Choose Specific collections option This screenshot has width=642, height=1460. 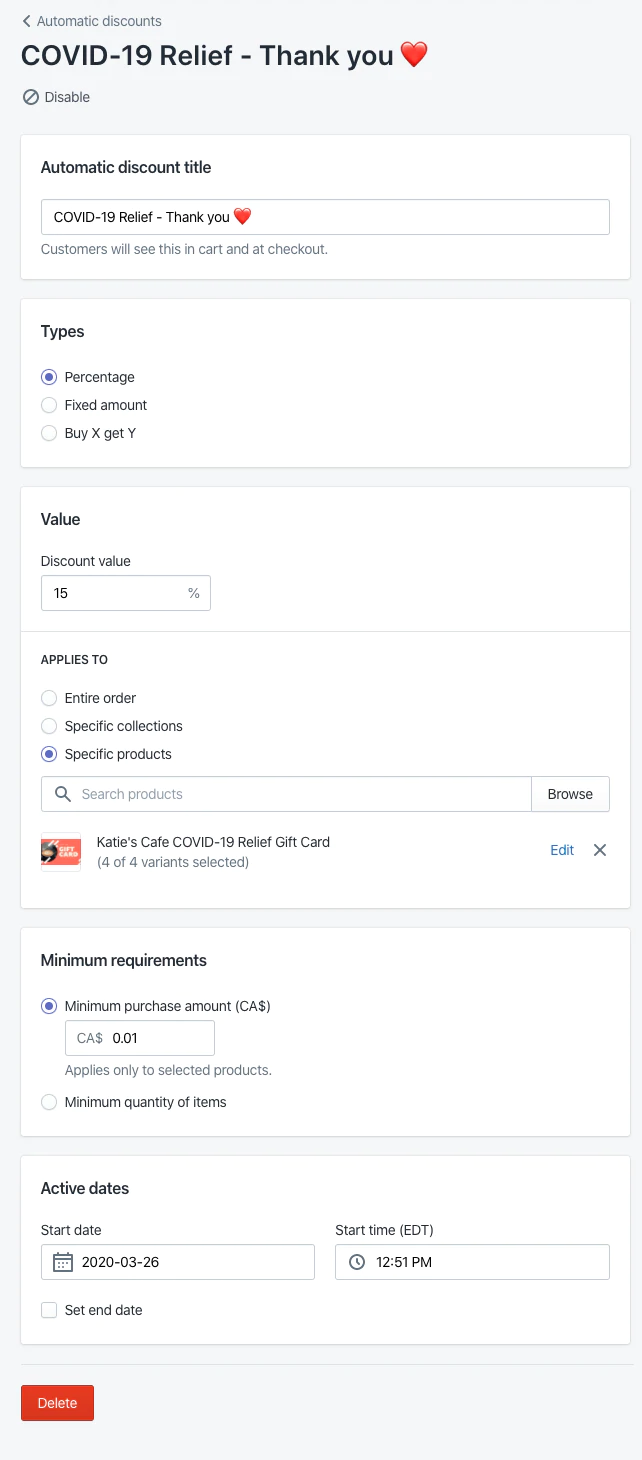(49, 726)
